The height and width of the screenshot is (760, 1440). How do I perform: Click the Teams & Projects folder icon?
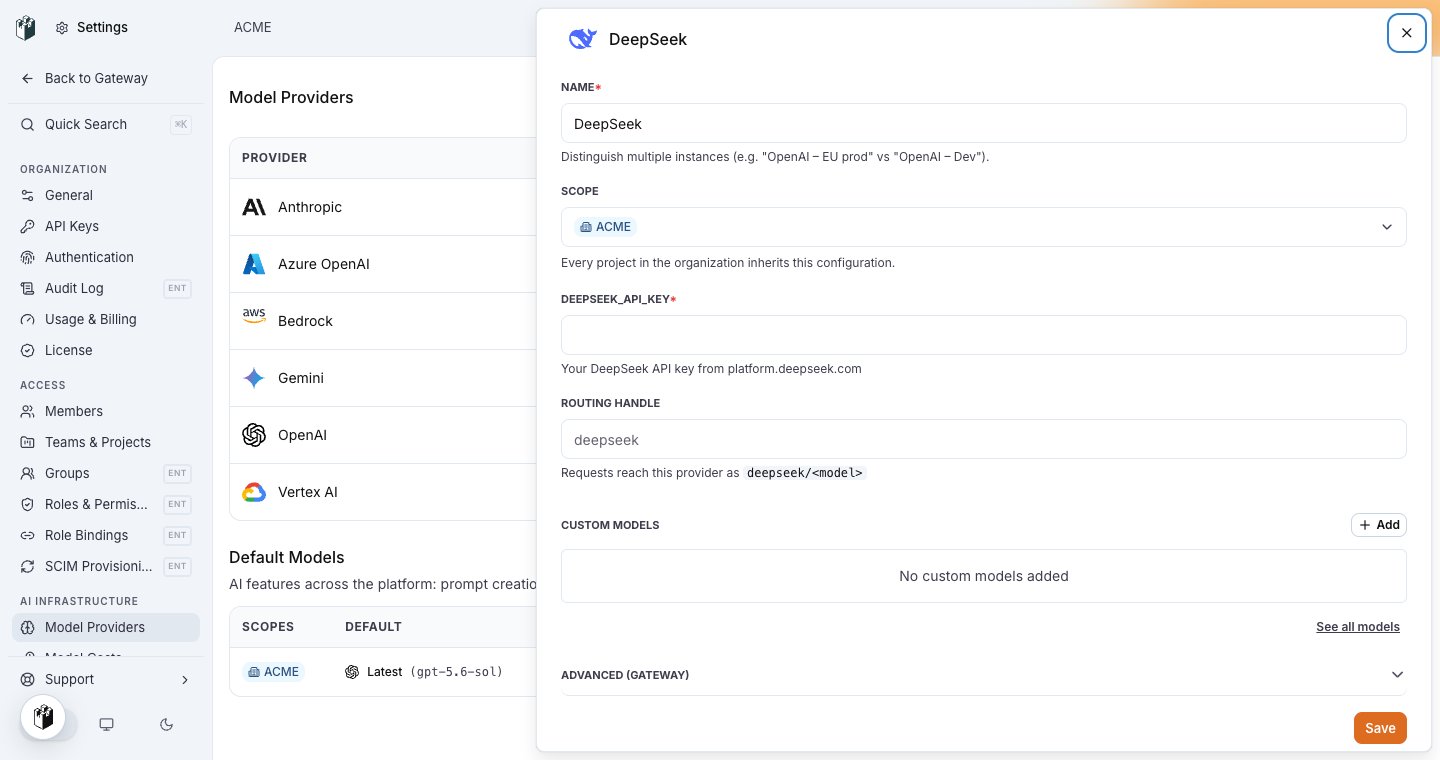(27, 442)
